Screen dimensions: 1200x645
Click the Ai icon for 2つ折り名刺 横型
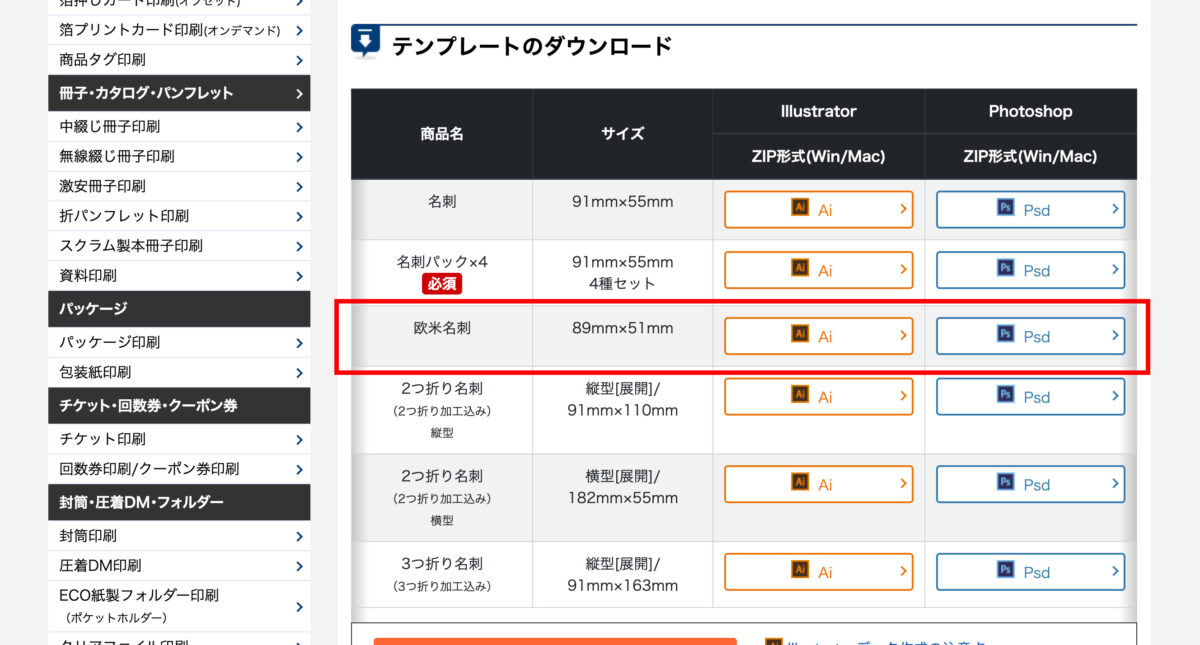click(800, 483)
